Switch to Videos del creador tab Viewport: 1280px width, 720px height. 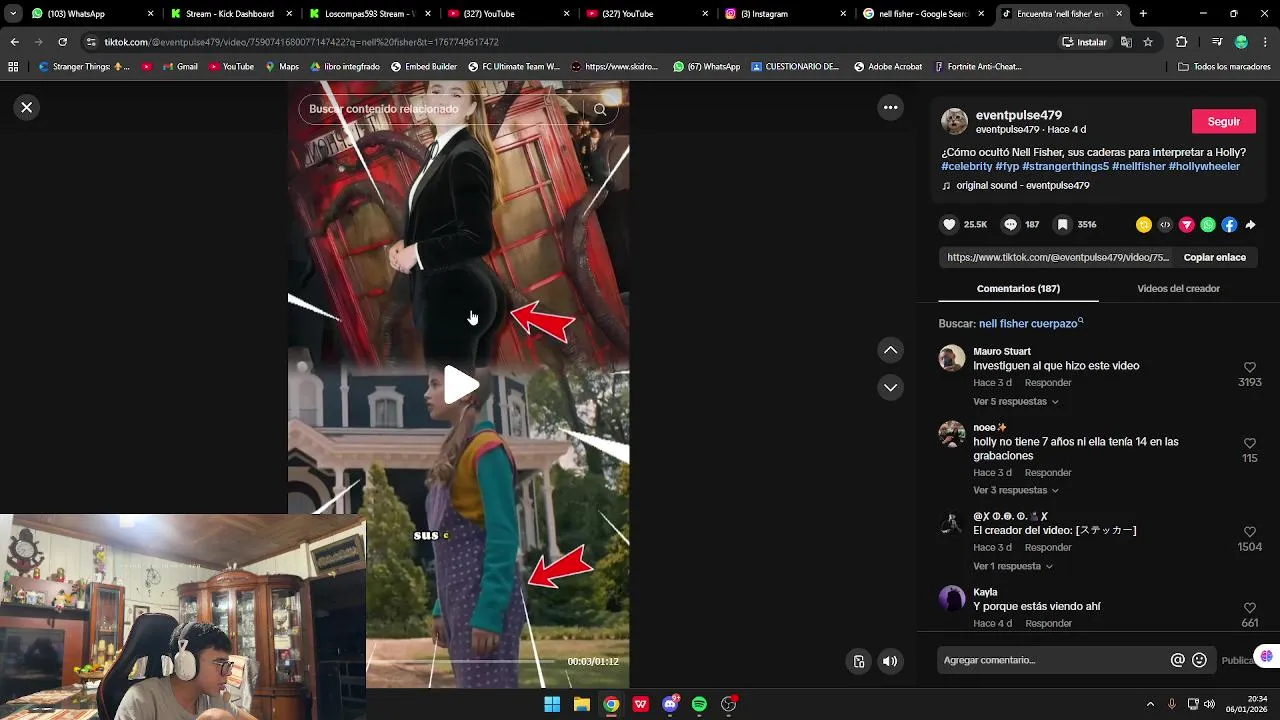click(x=1178, y=288)
